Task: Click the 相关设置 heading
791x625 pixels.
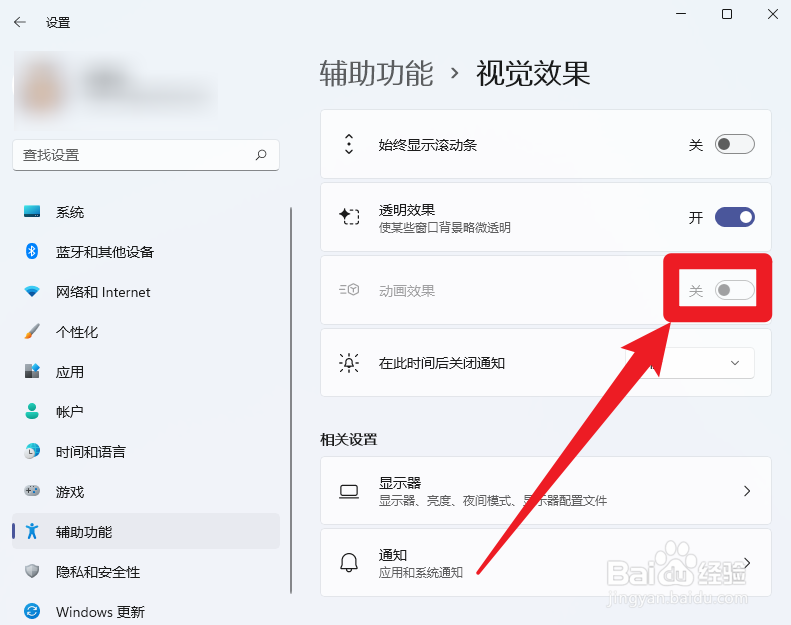Action: point(349,439)
